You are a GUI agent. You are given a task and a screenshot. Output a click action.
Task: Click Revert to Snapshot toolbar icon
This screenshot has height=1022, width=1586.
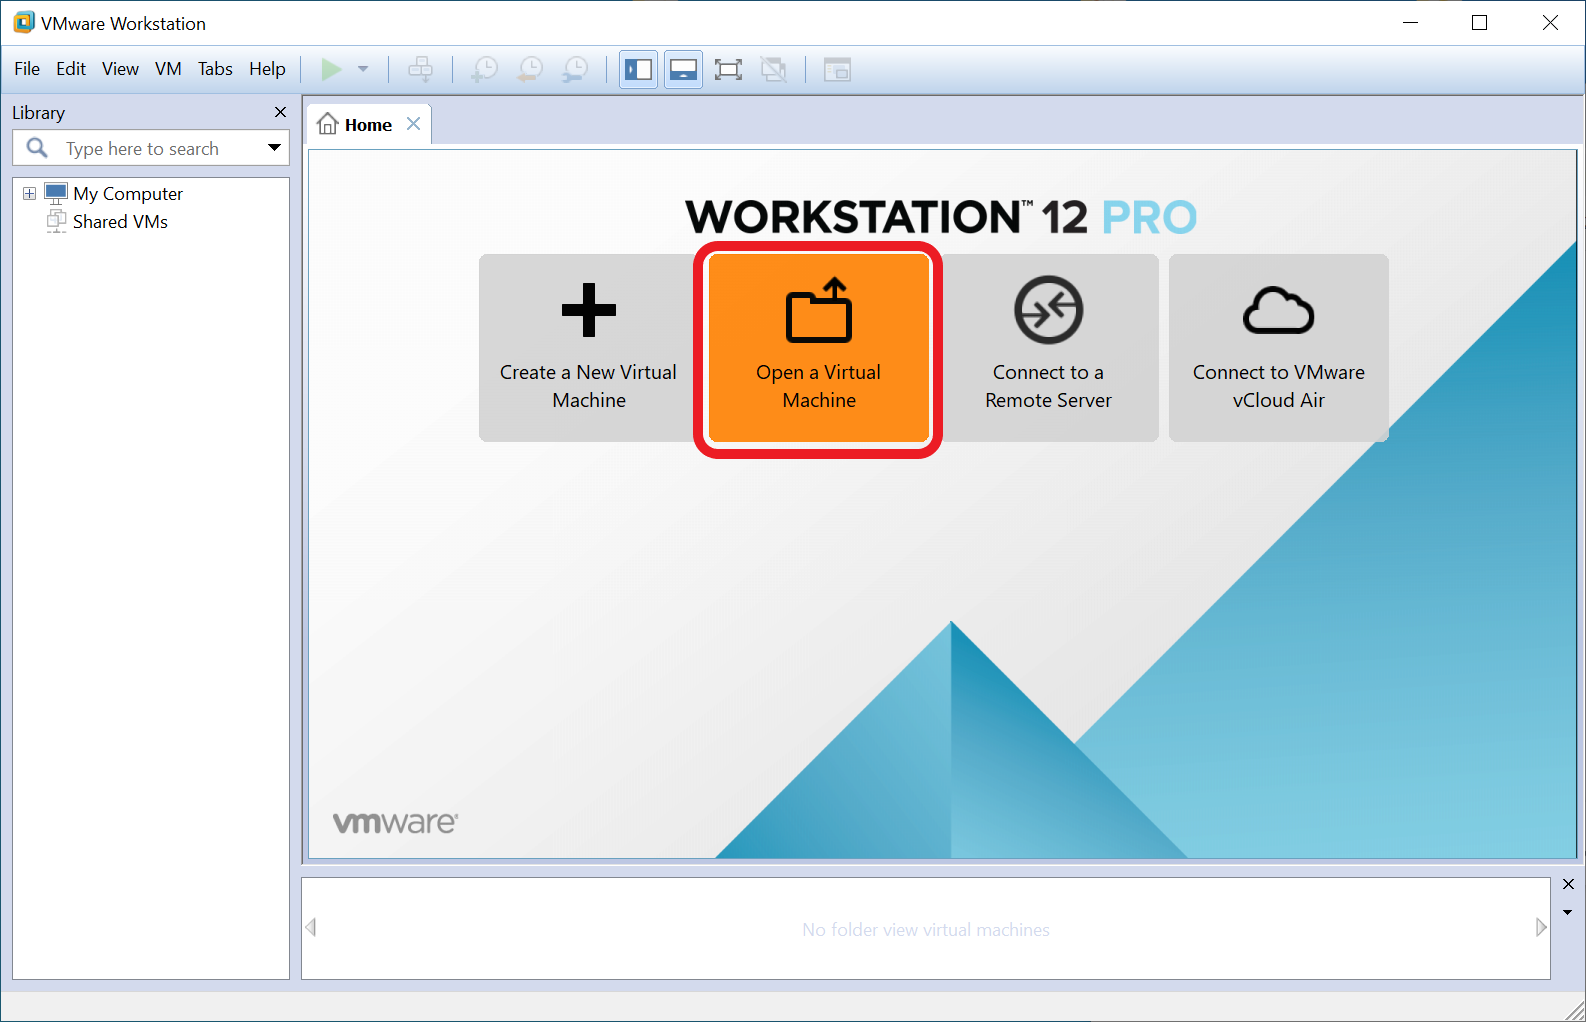coord(530,69)
